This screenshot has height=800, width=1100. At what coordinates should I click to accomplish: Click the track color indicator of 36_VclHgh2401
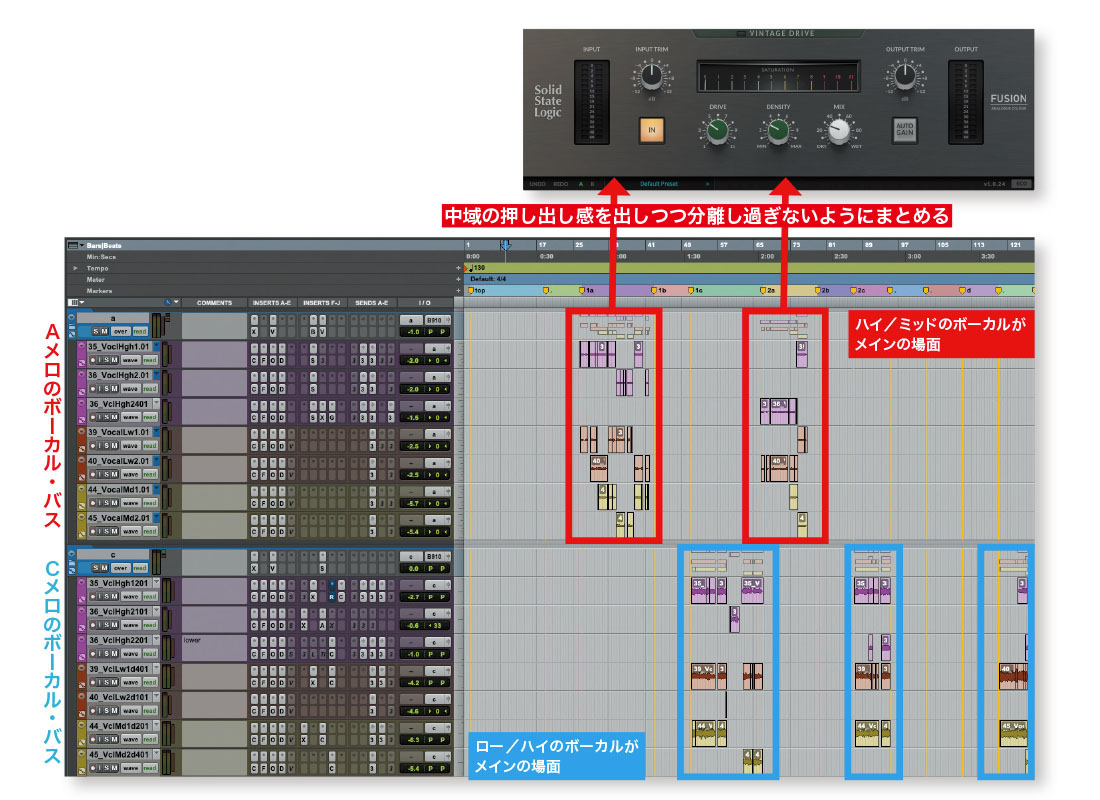81,411
